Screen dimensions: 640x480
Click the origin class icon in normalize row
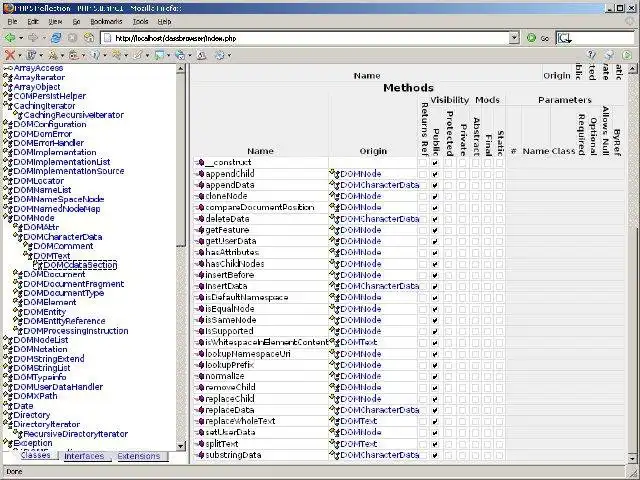(x=335, y=376)
